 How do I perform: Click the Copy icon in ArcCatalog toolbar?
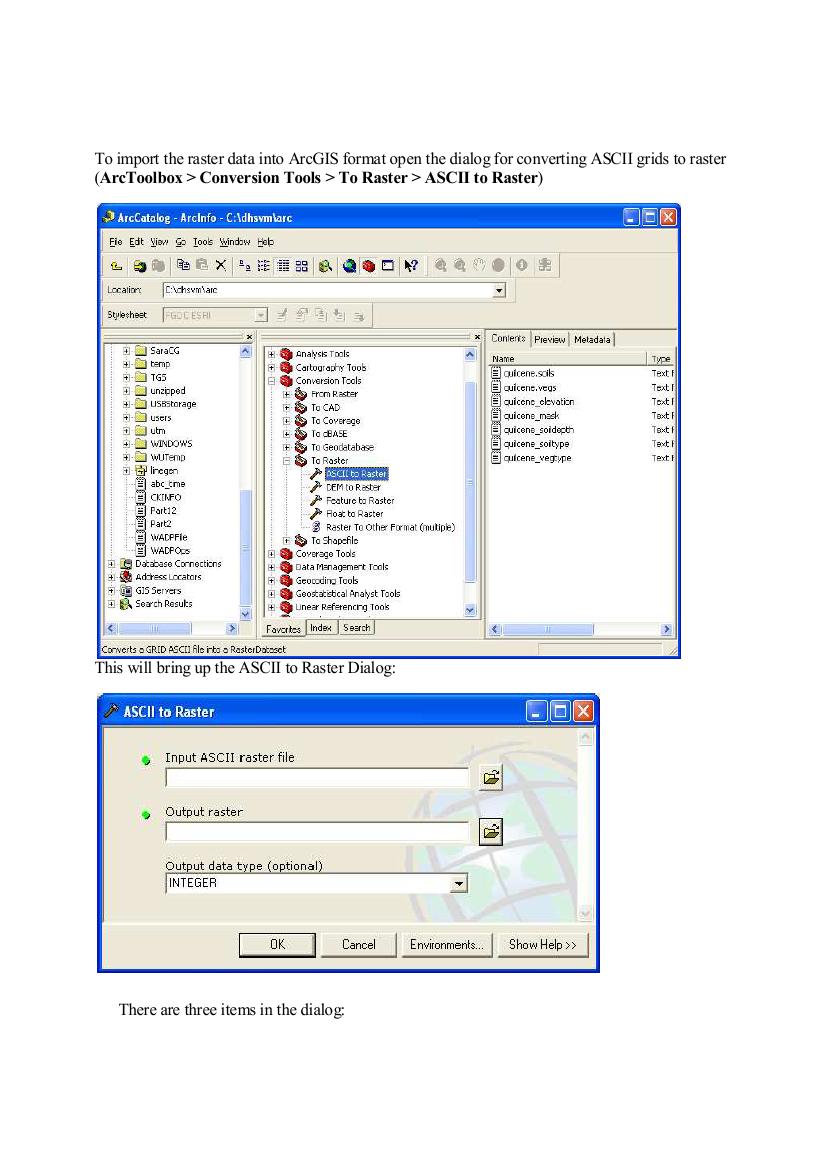pyautogui.click(x=183, y=265)
